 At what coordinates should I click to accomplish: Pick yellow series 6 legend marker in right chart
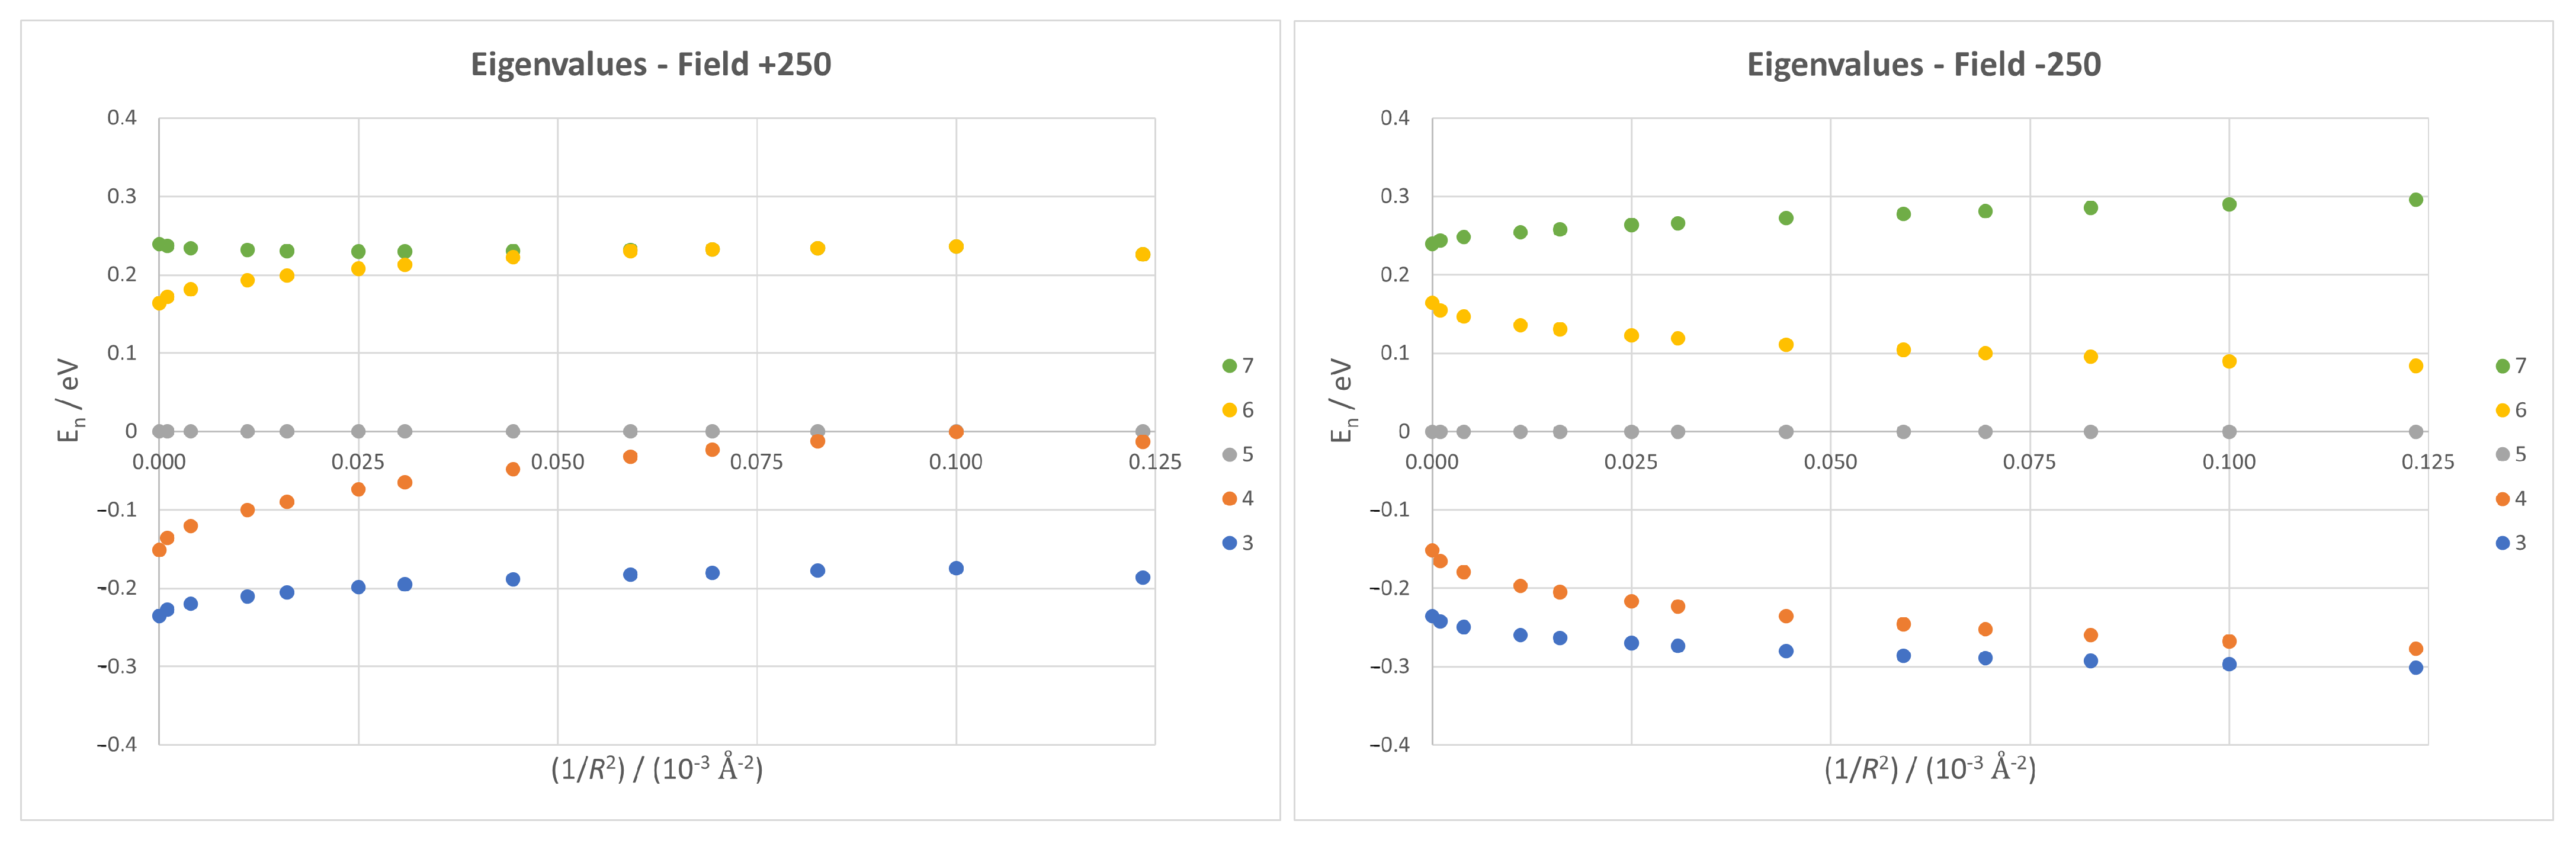(2502, 410)
